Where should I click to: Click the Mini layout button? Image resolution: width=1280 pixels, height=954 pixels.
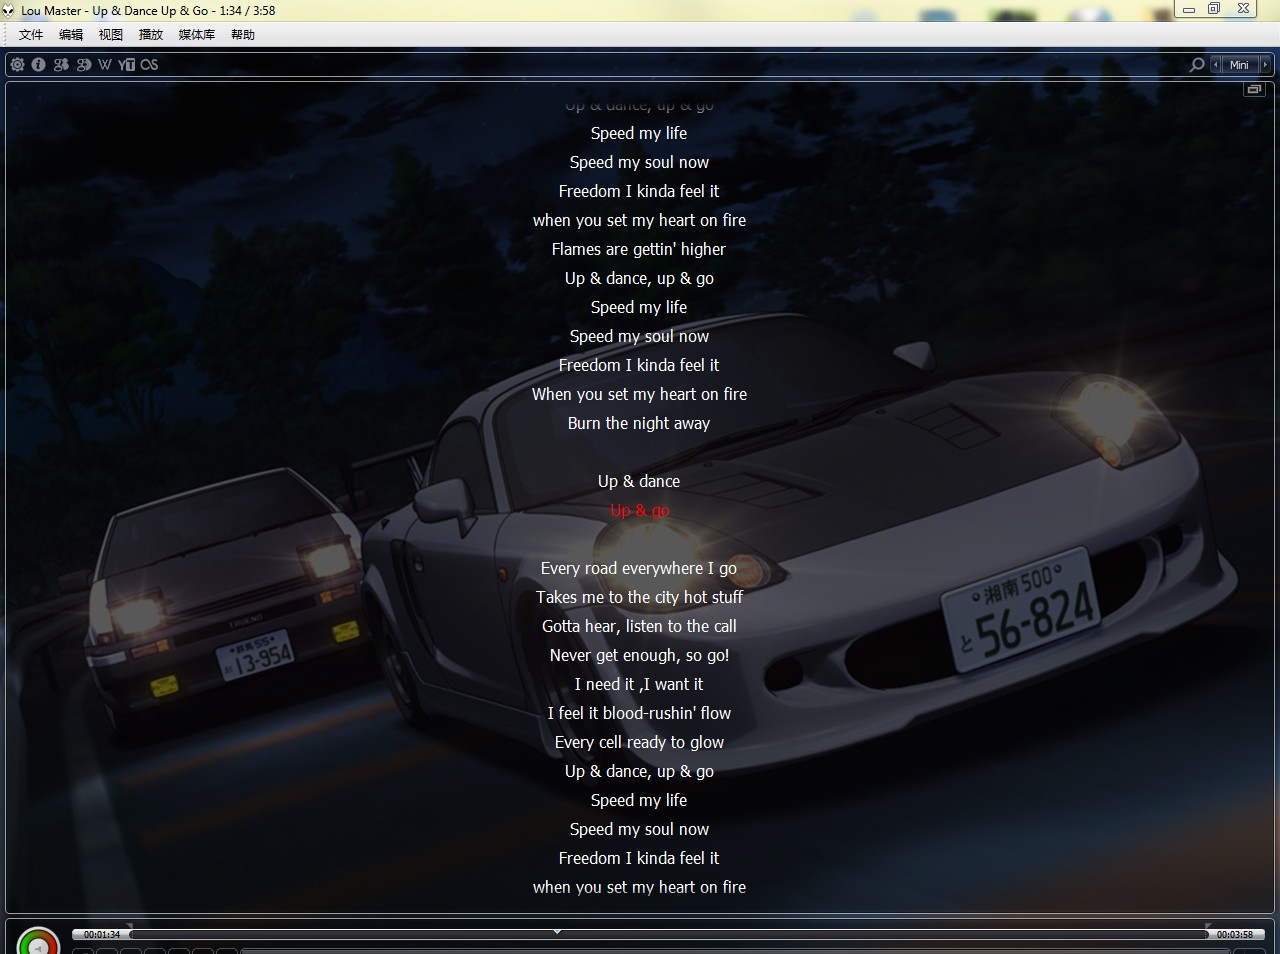1240,64
